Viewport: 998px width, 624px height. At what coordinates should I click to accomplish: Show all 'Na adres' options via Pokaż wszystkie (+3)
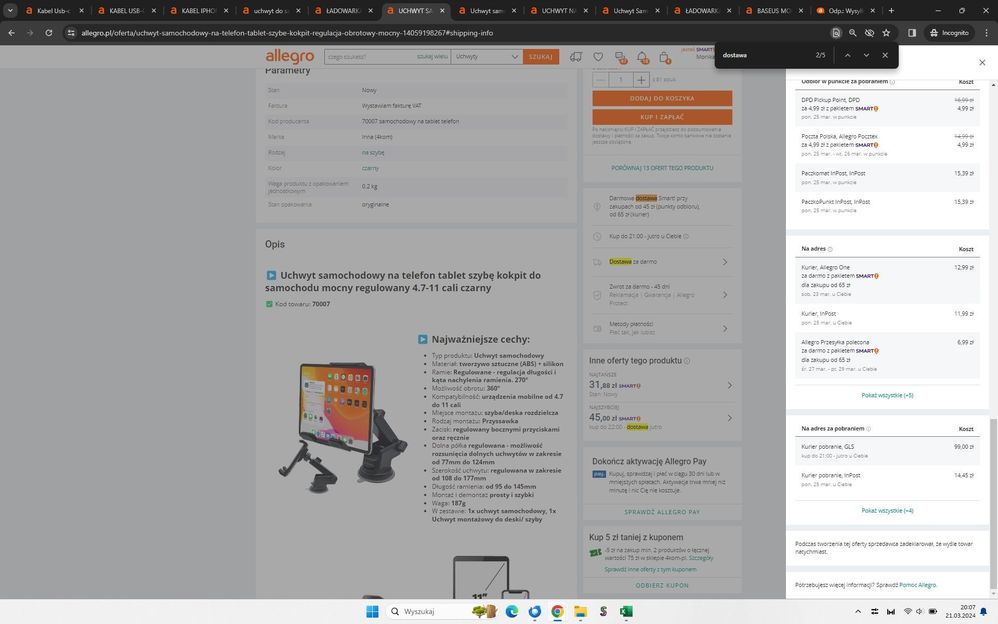887,395
